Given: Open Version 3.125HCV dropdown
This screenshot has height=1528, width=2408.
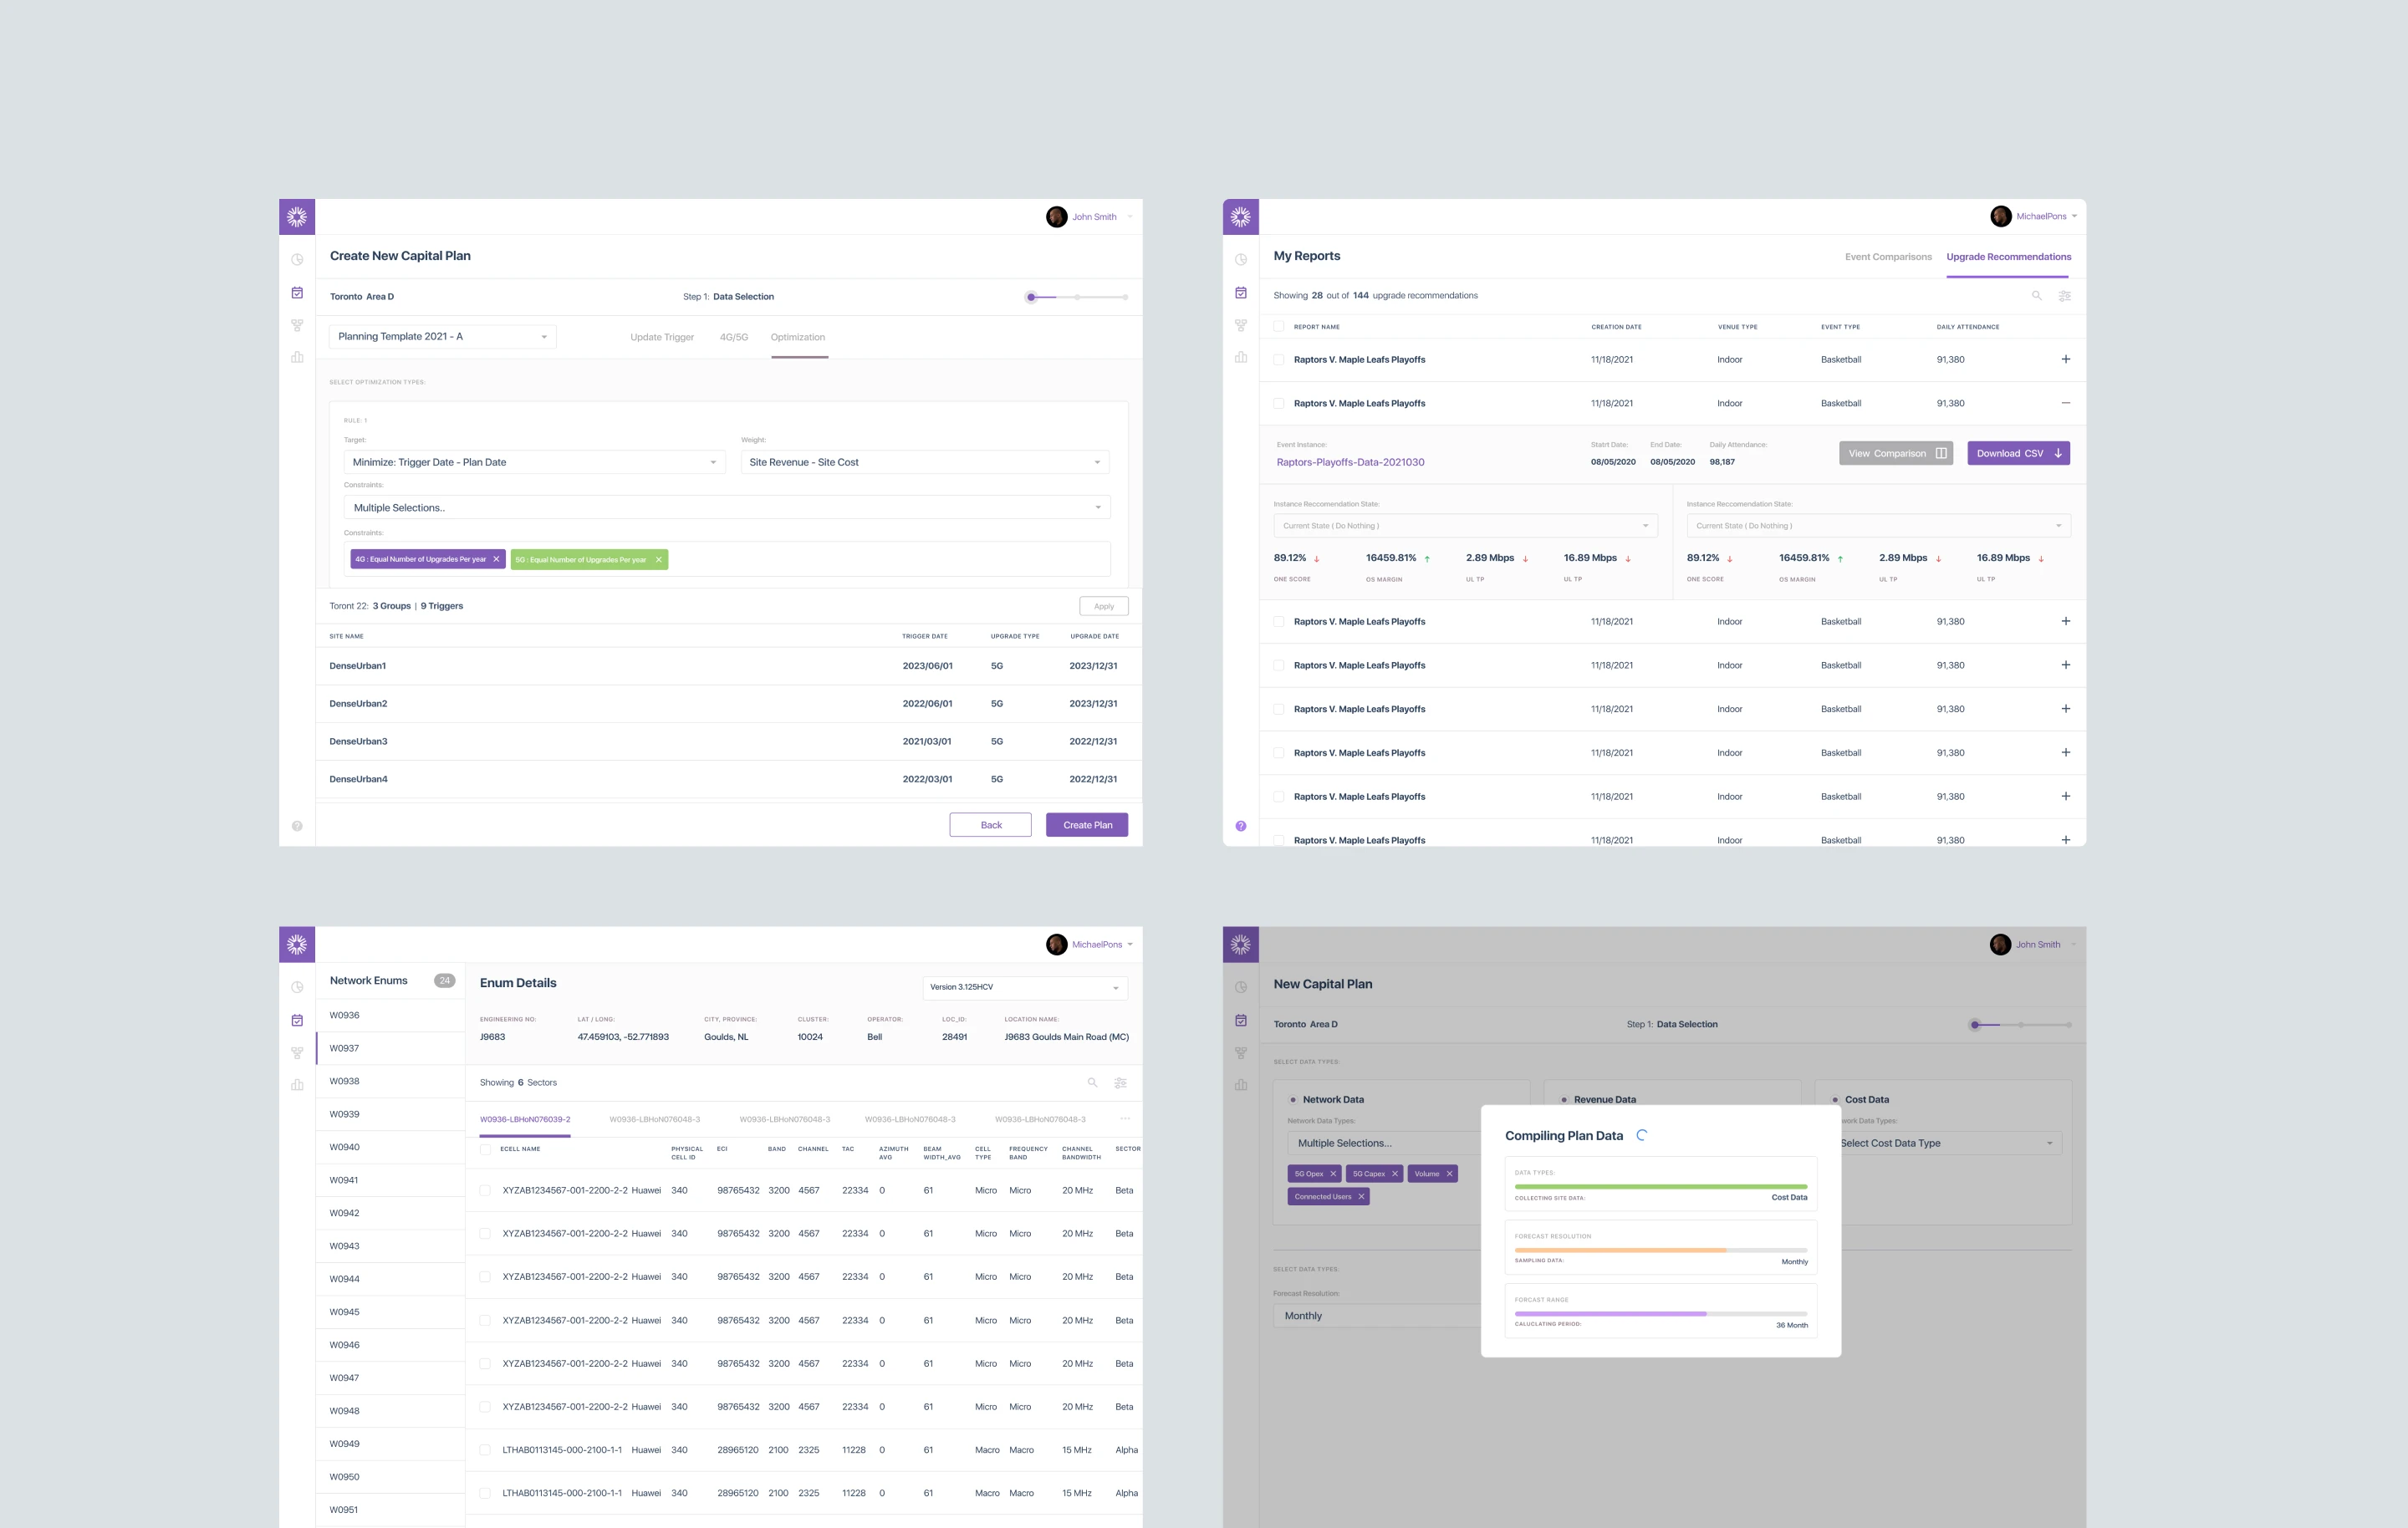Looking at the screenshot, I should click(1024, 987).
